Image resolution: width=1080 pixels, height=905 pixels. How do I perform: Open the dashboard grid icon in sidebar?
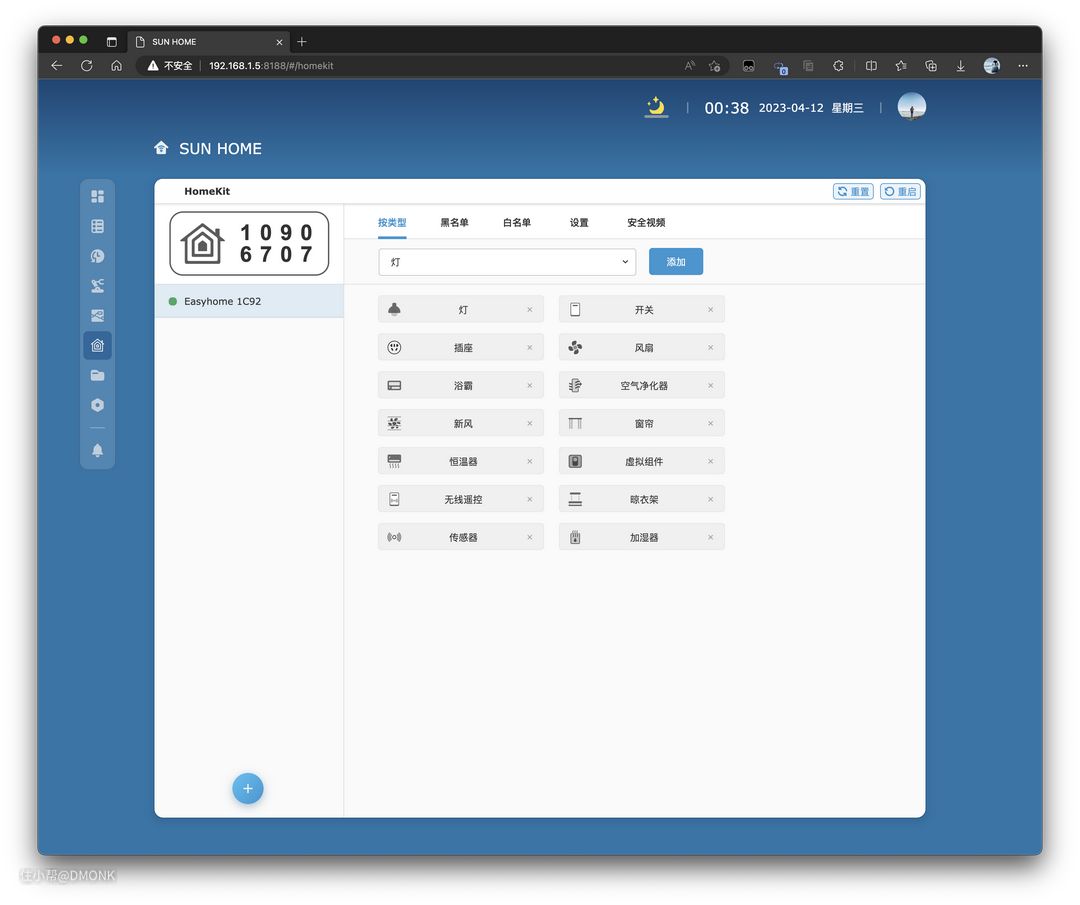(97, 197)
